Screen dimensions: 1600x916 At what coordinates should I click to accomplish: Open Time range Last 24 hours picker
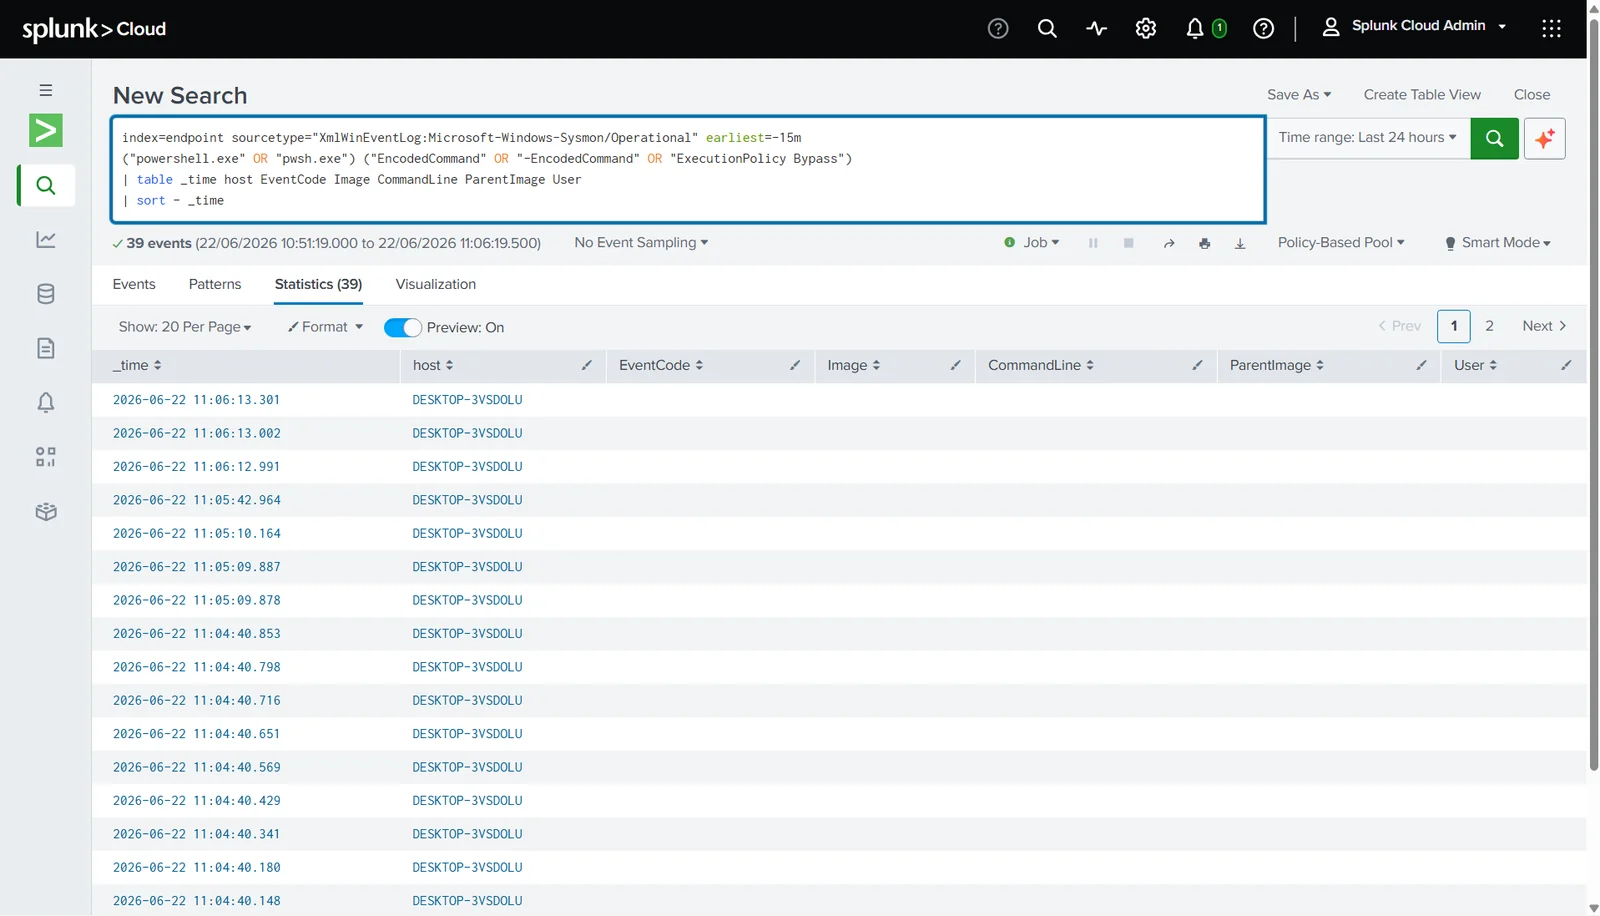1367,137
